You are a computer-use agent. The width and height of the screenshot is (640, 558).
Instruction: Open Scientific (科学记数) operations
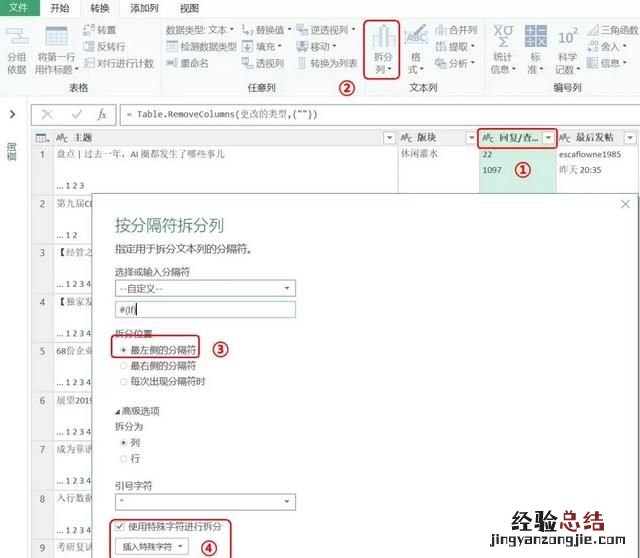[567, 50]
